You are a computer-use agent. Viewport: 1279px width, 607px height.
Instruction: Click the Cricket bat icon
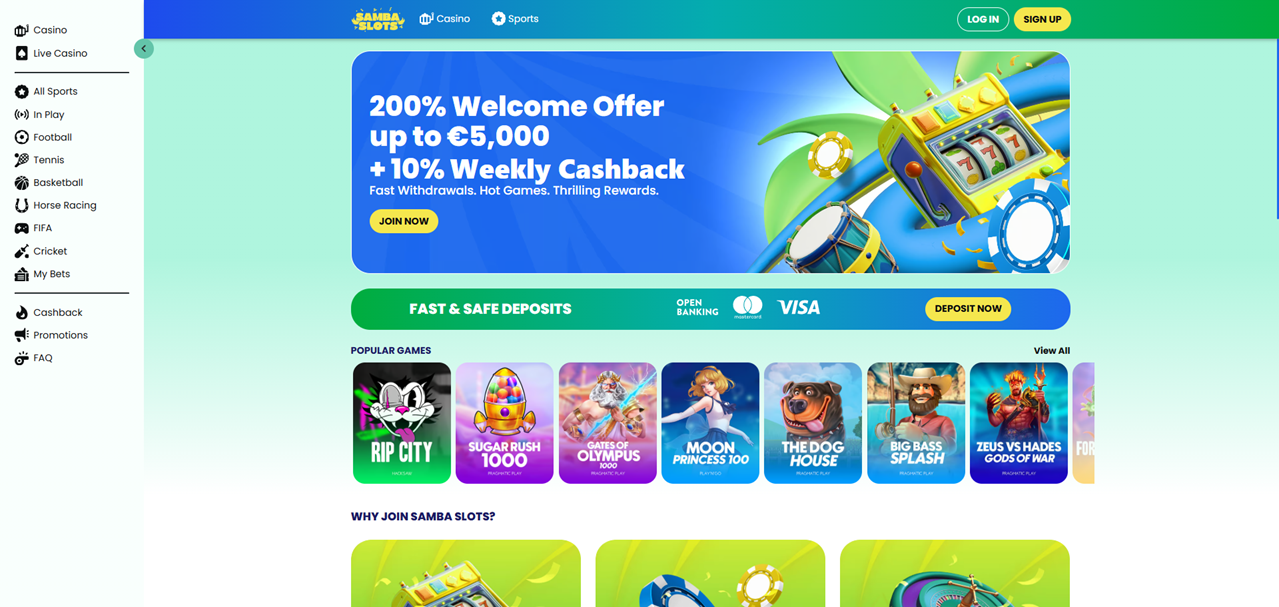[x=21, y=251]
